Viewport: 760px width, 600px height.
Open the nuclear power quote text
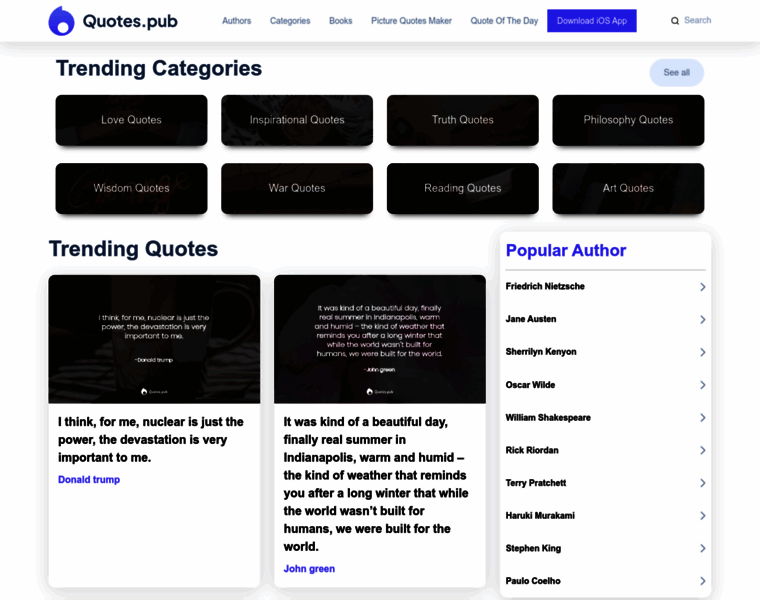151,440
